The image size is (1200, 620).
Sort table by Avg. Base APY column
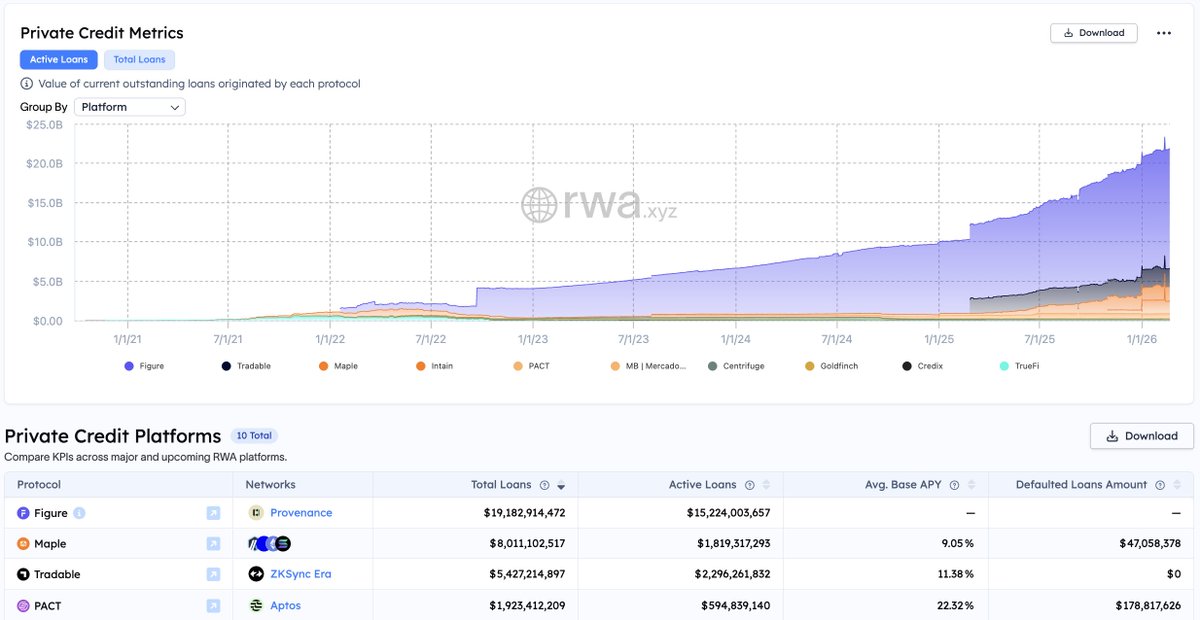(971, 486)
